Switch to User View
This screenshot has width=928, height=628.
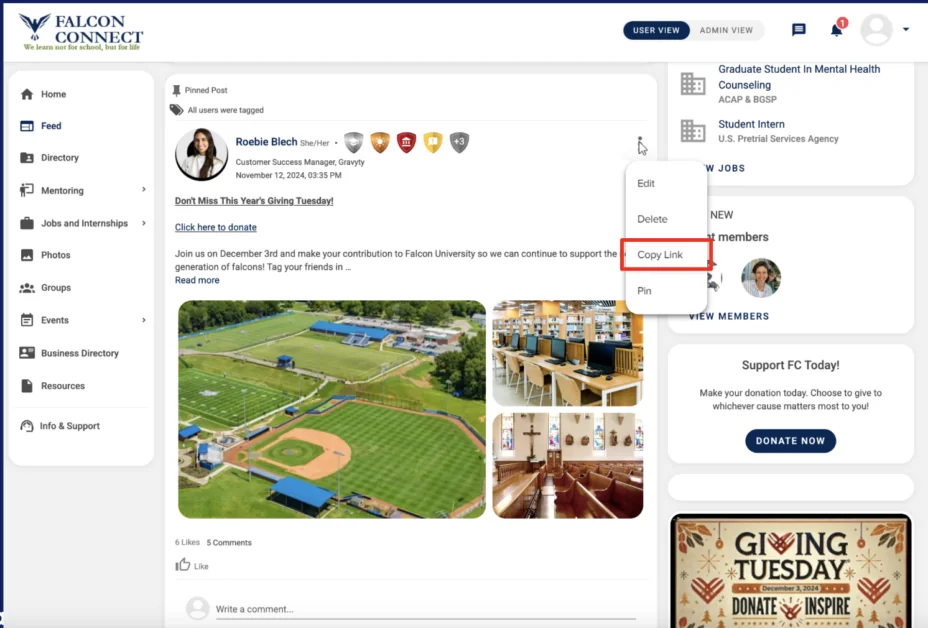[656, 30]
